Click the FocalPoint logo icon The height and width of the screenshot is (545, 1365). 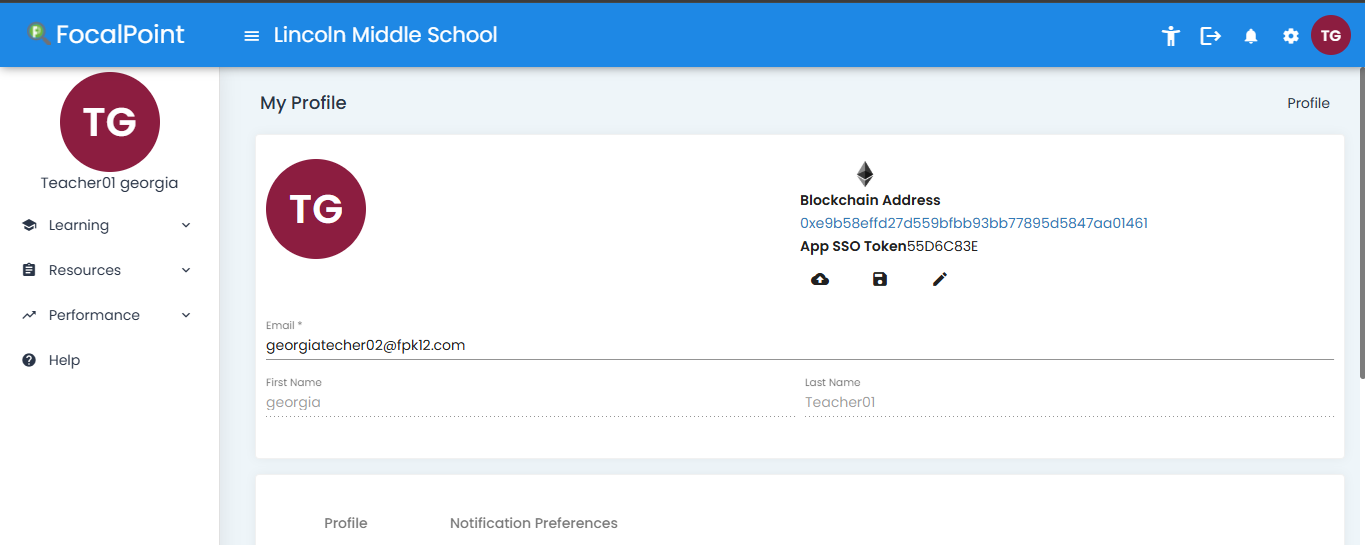39,34
